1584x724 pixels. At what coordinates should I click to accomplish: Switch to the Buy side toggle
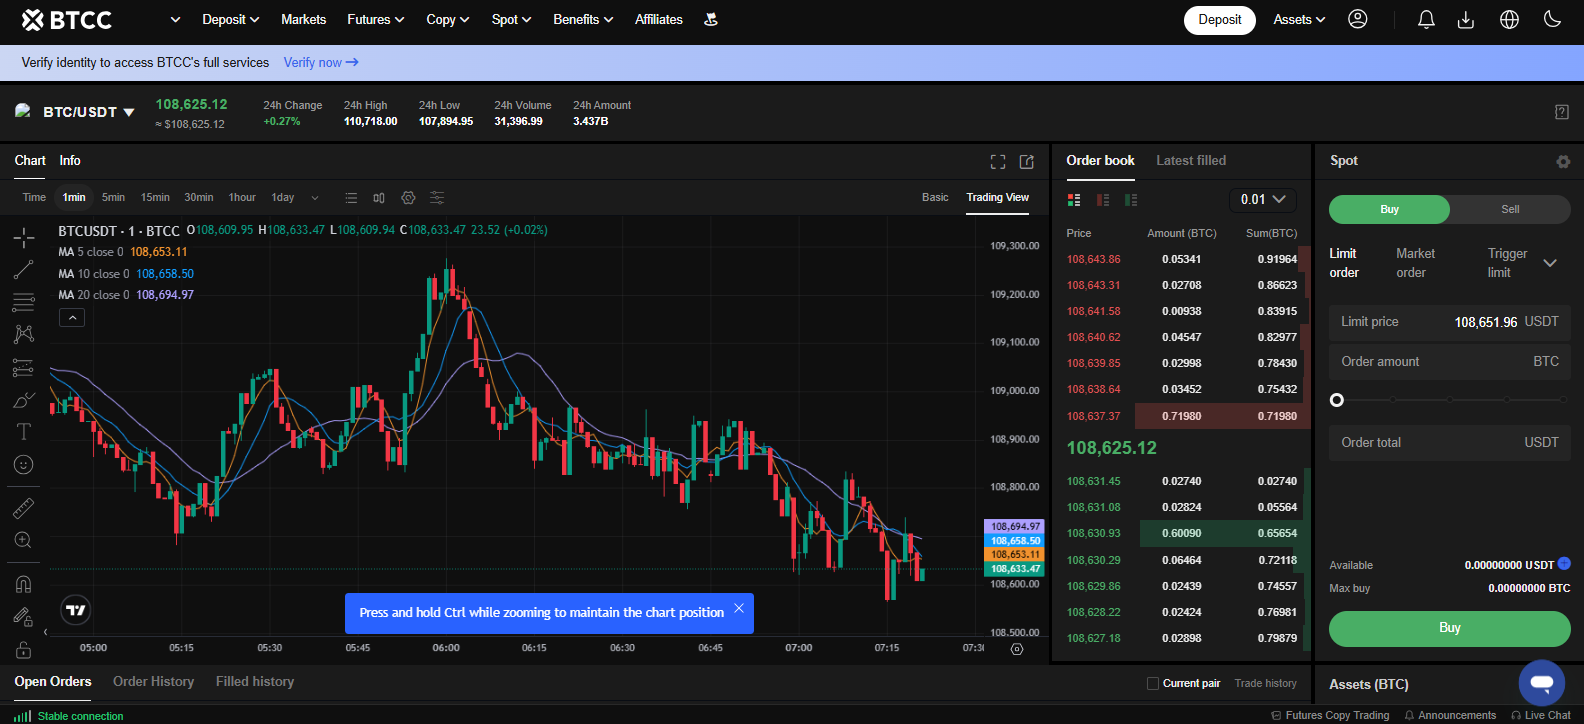[x=1389, y=209]
